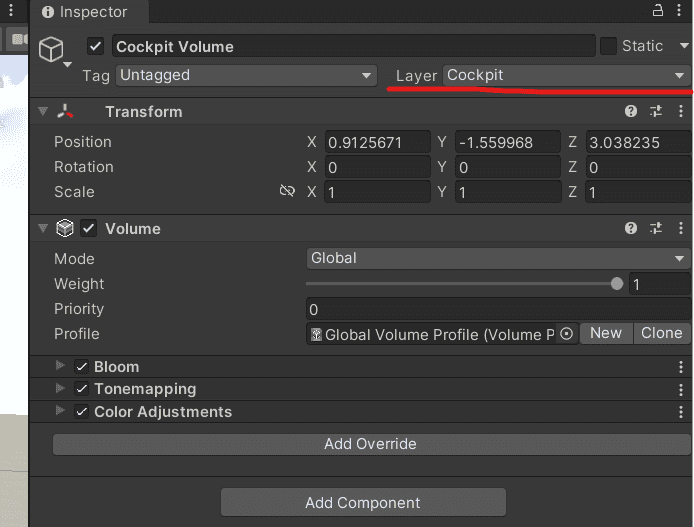Expand the Color Adjustments override
The height and width of the screenshot is (527, 694).
point(60,411)
